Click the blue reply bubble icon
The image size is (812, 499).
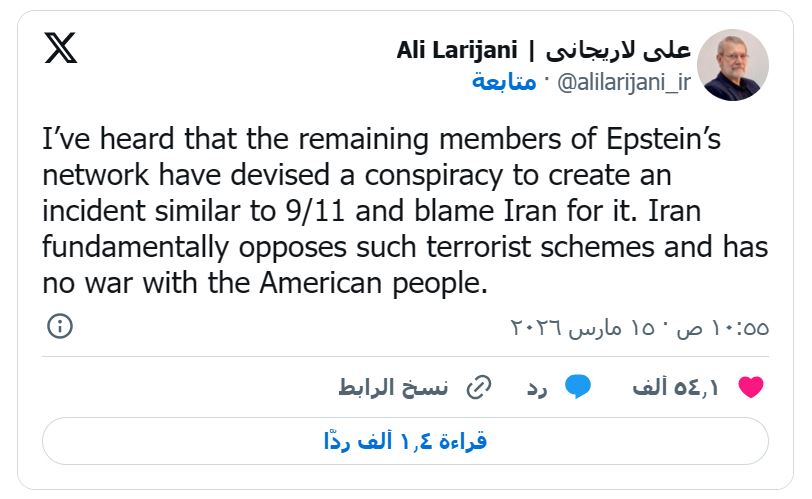coord(578,388)
